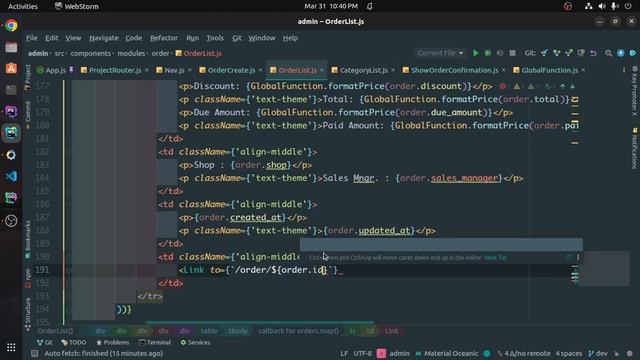Open Search Everywhere magnifier icon

tap(609, 53)
